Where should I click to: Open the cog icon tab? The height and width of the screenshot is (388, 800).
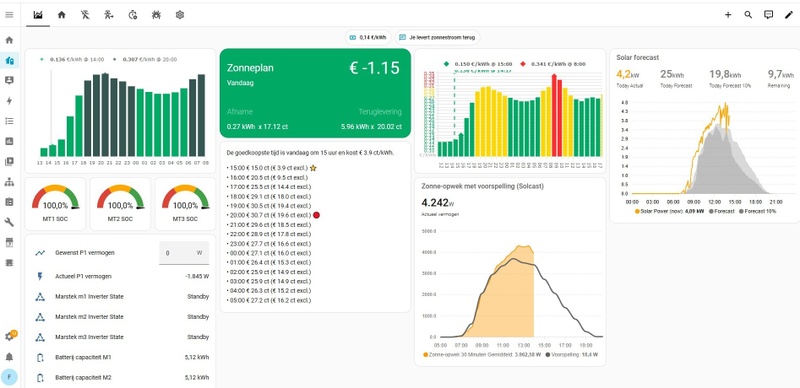click(x=180, y=15)
